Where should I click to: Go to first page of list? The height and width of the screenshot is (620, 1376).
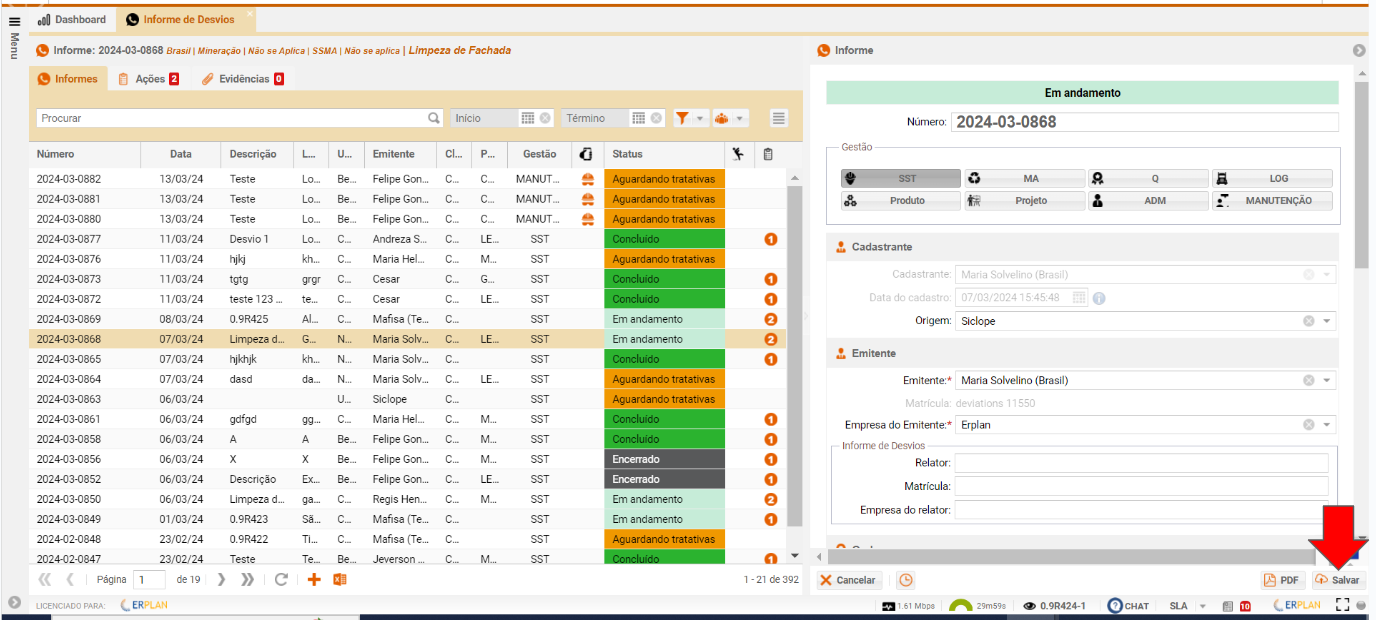(44, 579)
